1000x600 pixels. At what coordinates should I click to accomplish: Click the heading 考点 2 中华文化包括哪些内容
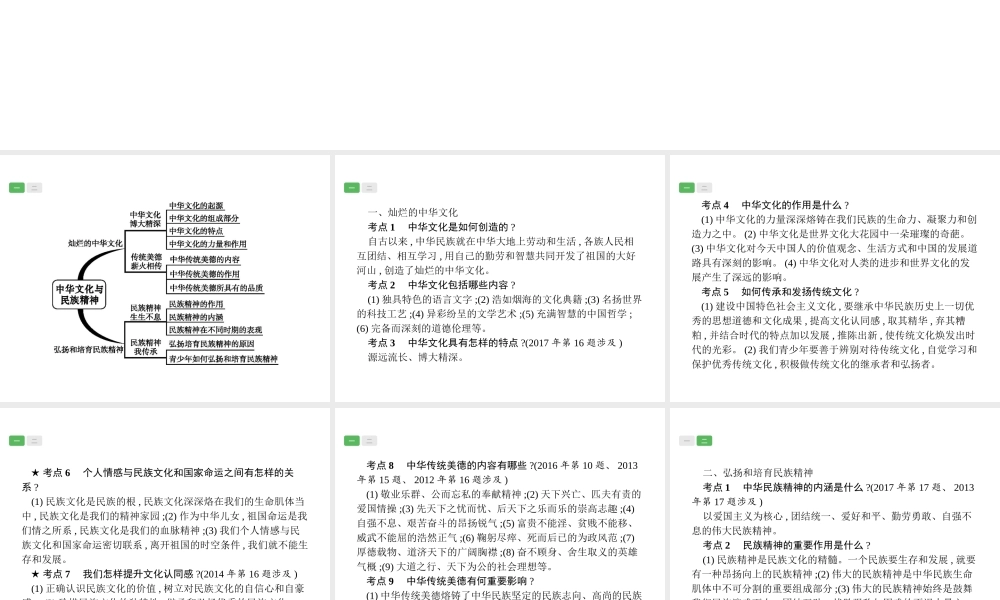(442, 285)
